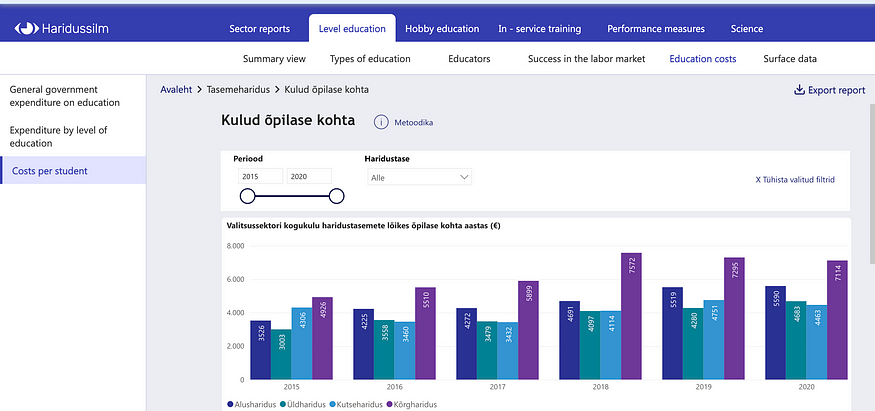This screenshot has width=875, height=411.
Task: Click the Kutseharidus legend marker
Action: 332,404
